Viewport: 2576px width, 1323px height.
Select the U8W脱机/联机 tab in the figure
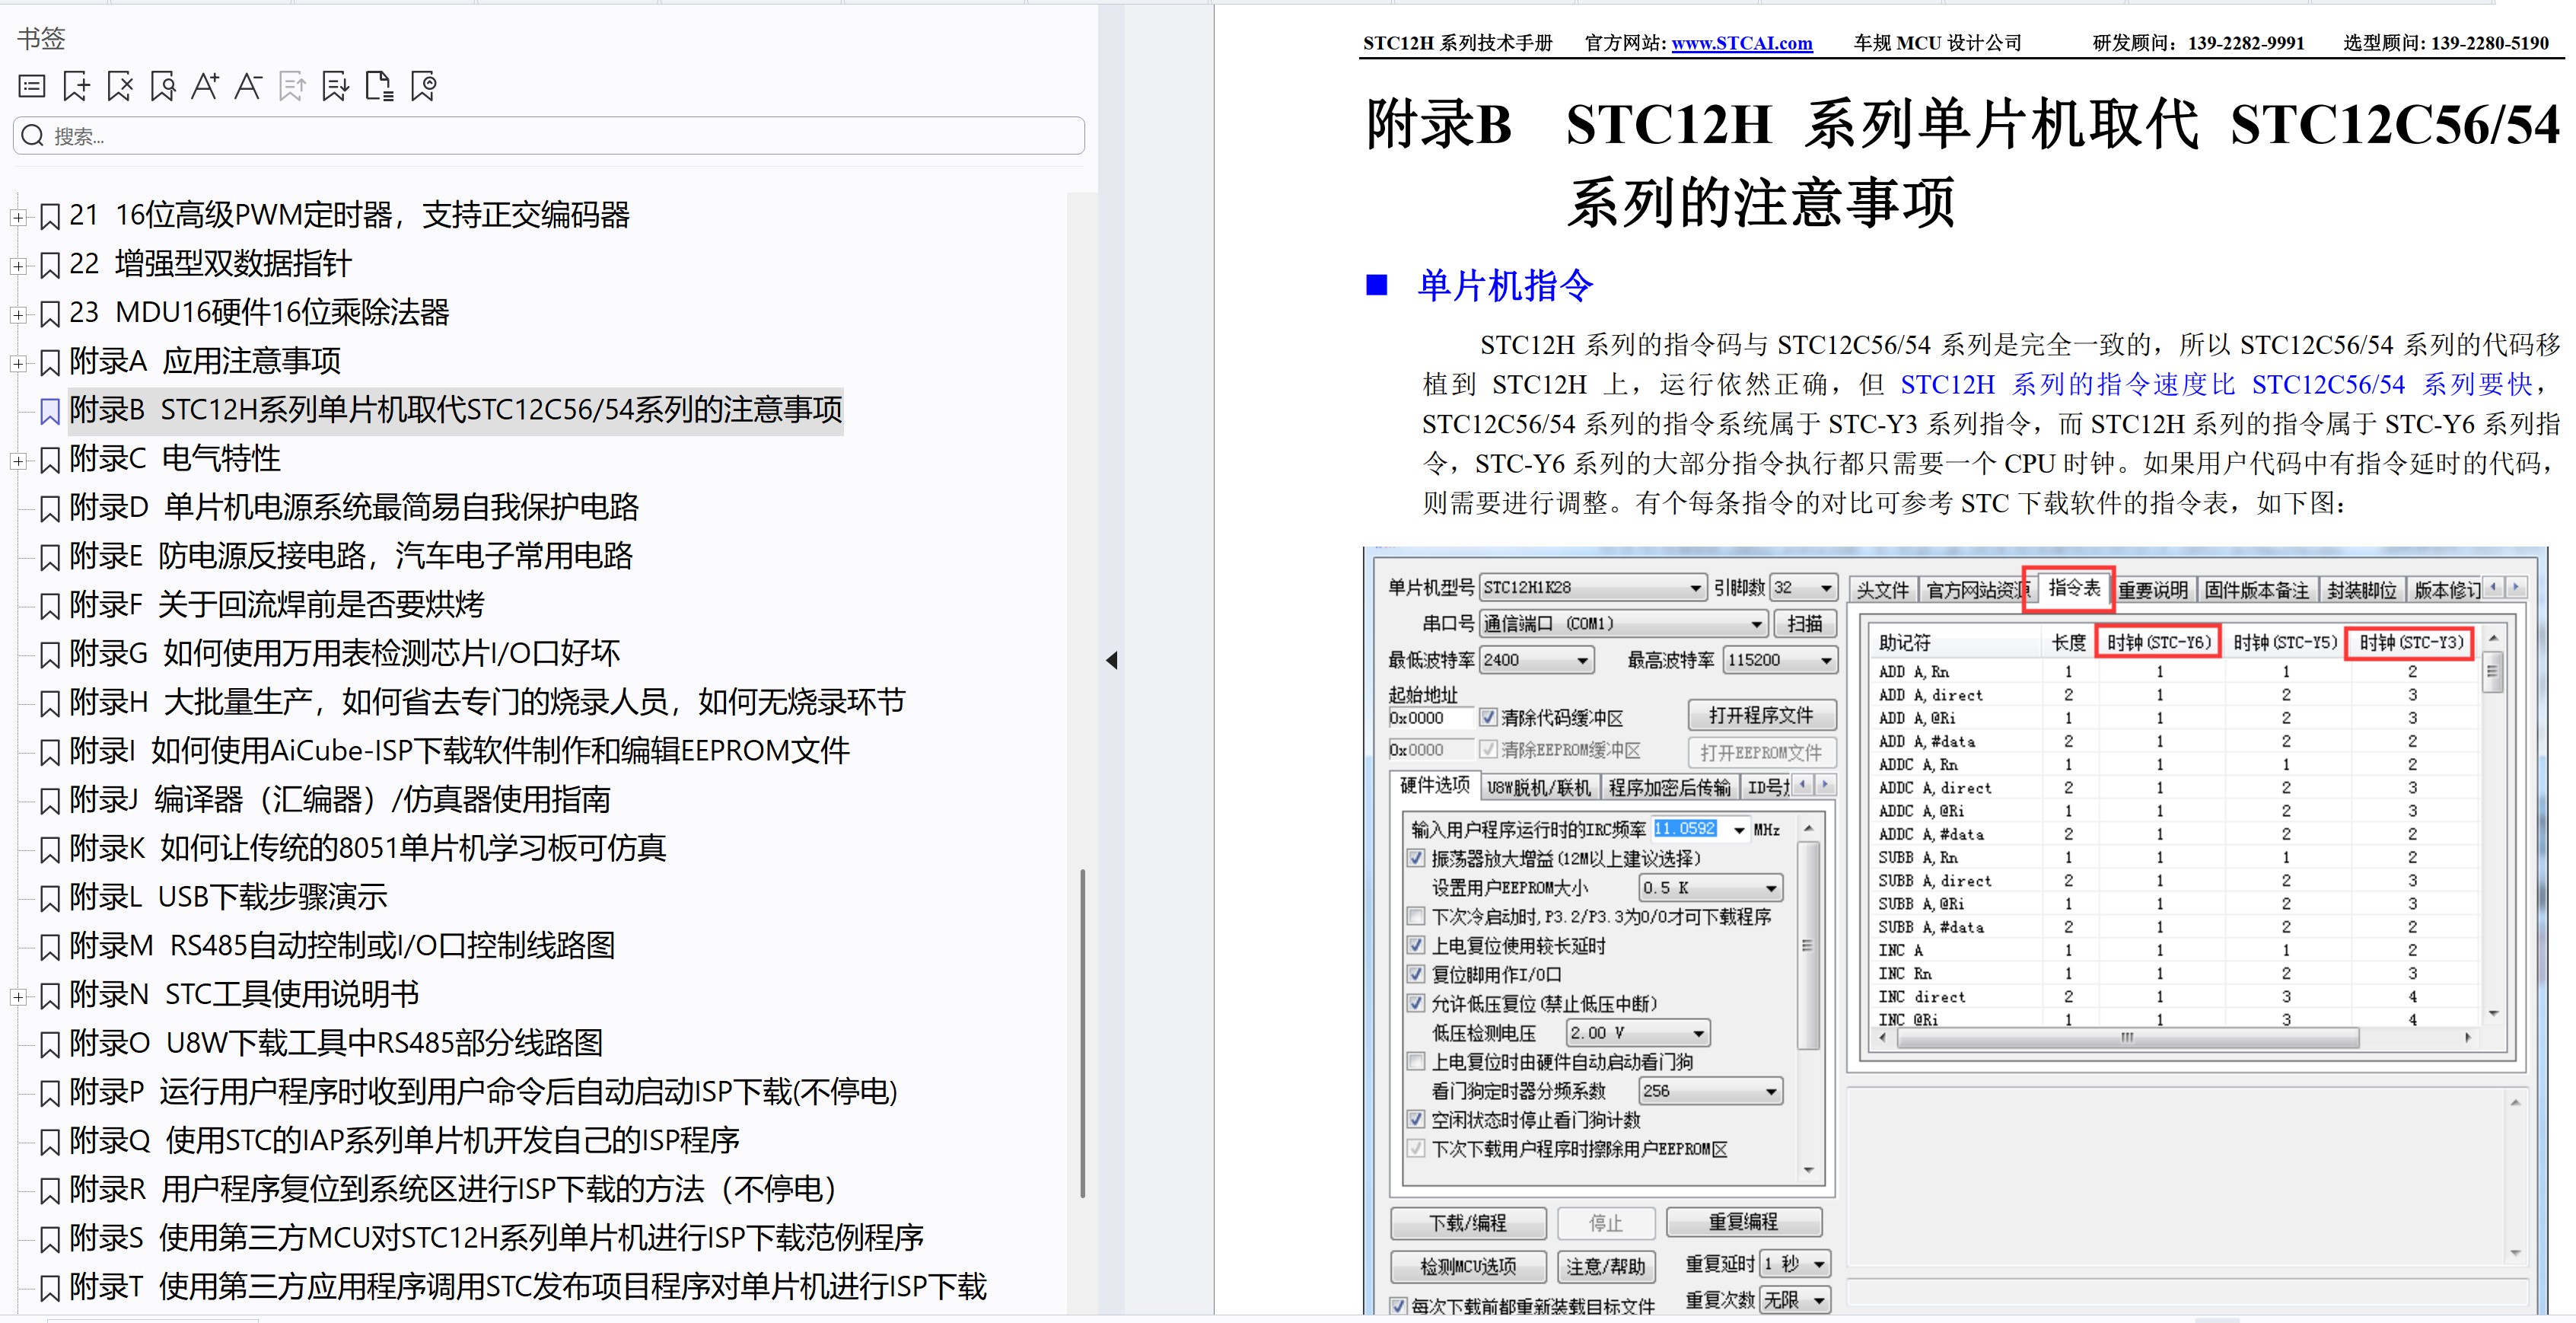click(x=1538, y=788)
